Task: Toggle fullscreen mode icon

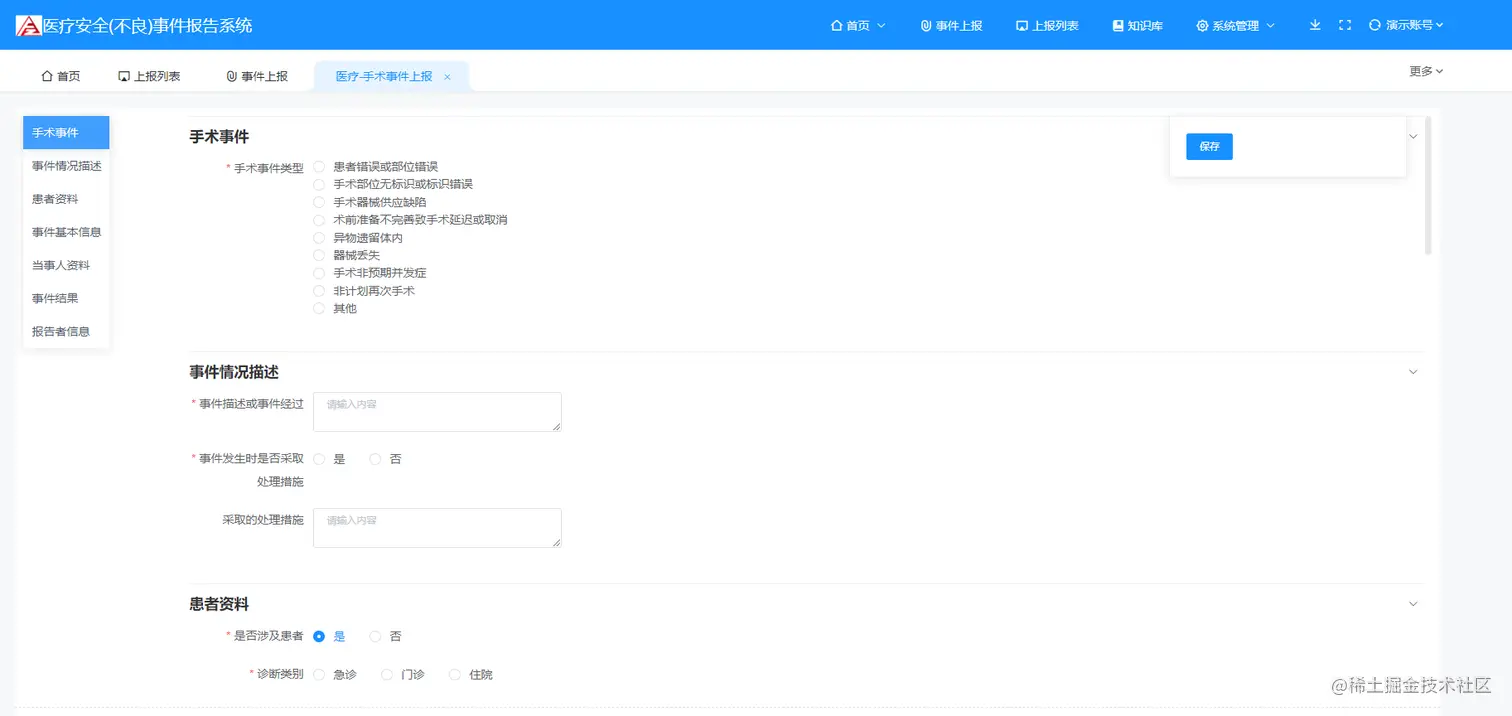Action: click(x=1345, y=25)
